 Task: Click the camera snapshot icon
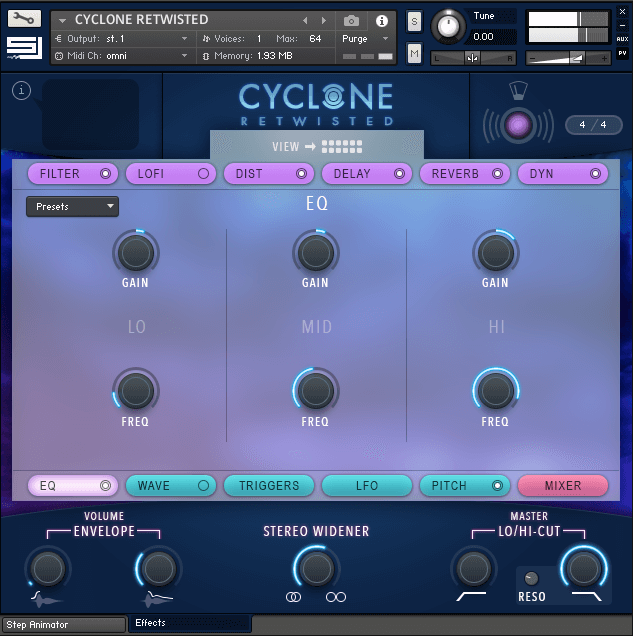[x=351, y=20]
